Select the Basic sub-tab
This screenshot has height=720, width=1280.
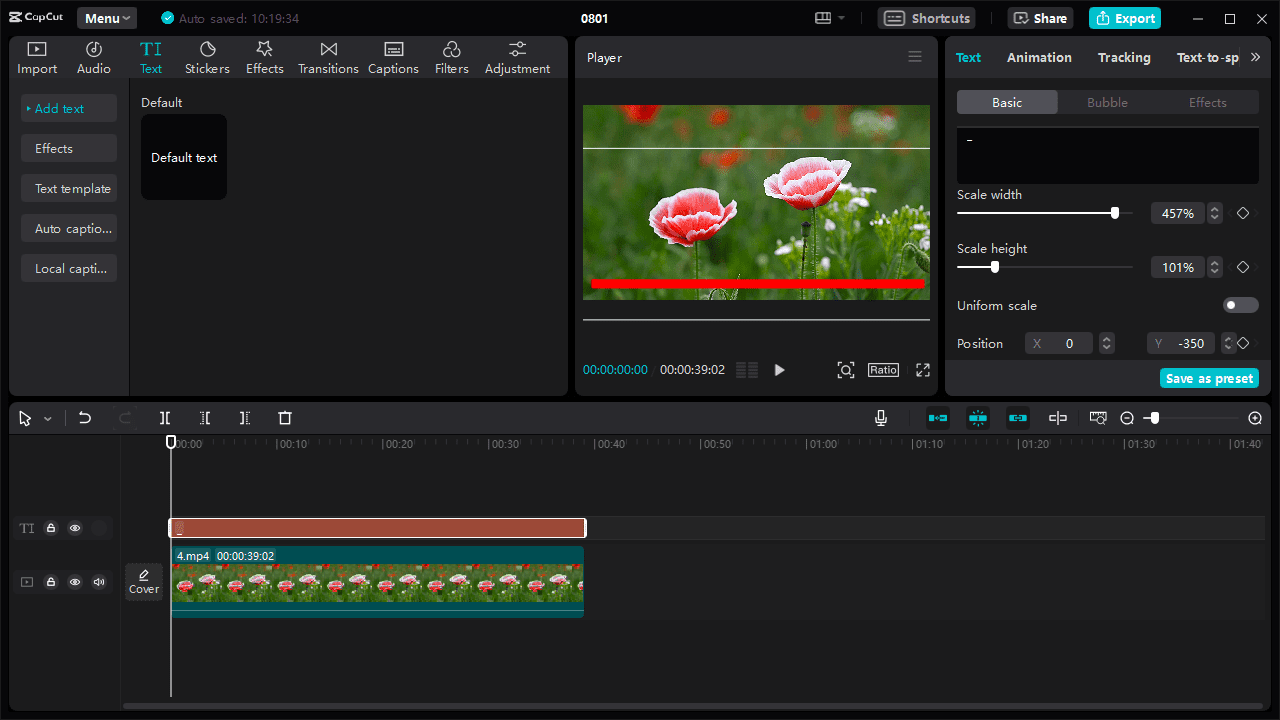pos(1007,102)
